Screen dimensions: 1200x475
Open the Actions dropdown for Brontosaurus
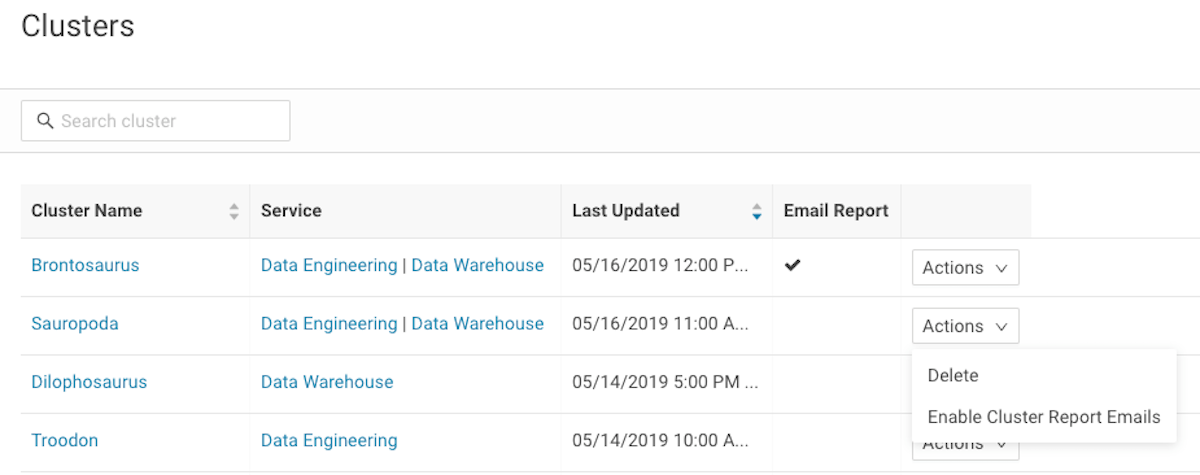tap(965, 268)
